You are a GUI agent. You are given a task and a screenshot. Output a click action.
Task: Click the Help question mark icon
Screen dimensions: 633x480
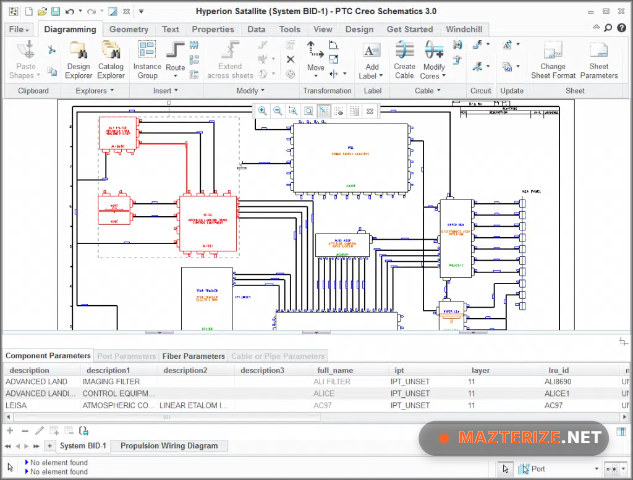pos(621,28)
